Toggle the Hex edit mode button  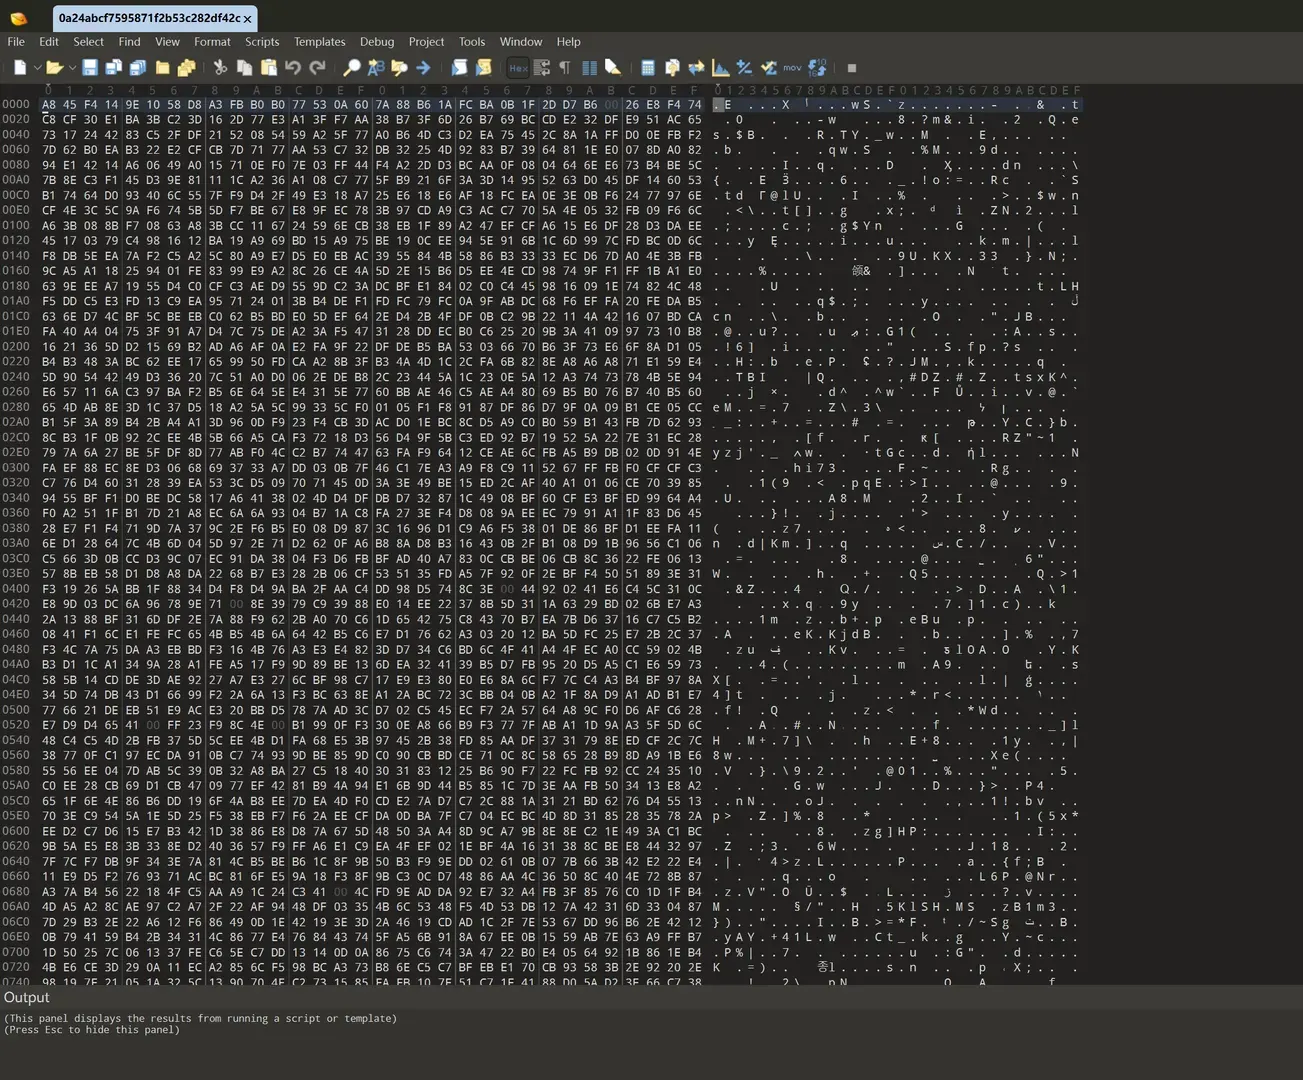coord(518,68)
